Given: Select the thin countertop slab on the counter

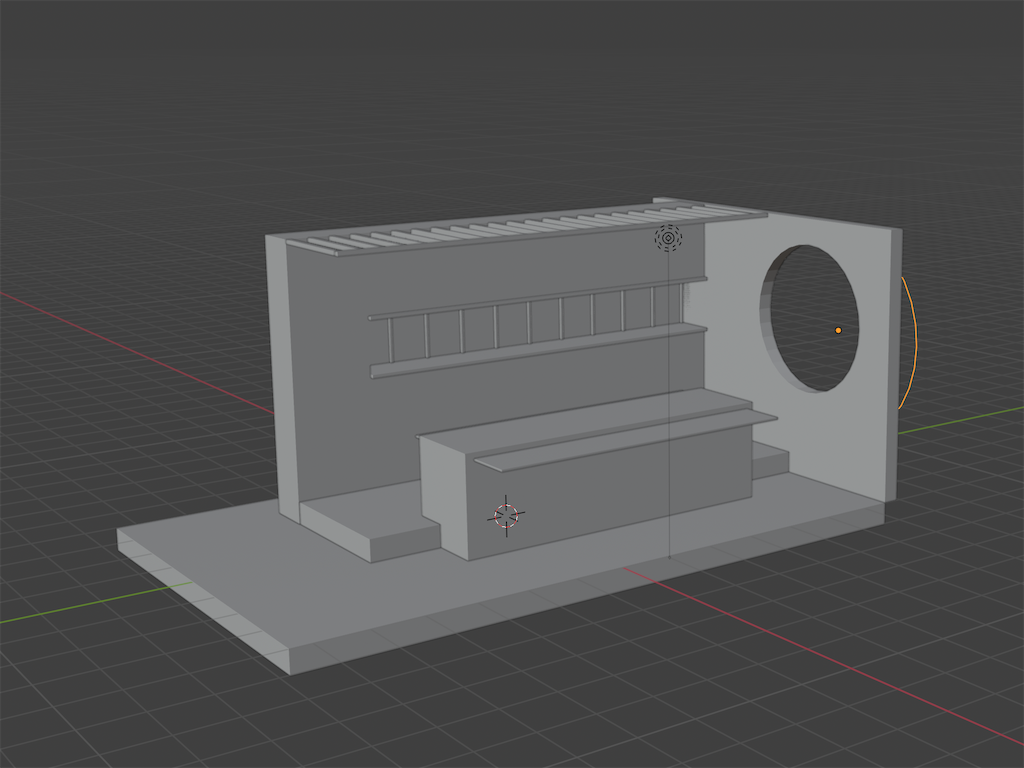Looking at the screenshot, I should [x=626, y=440].
